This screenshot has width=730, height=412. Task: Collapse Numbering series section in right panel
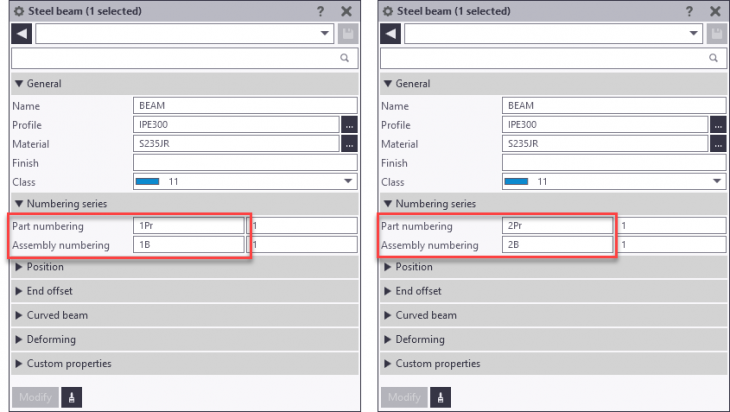coord(554,204)
